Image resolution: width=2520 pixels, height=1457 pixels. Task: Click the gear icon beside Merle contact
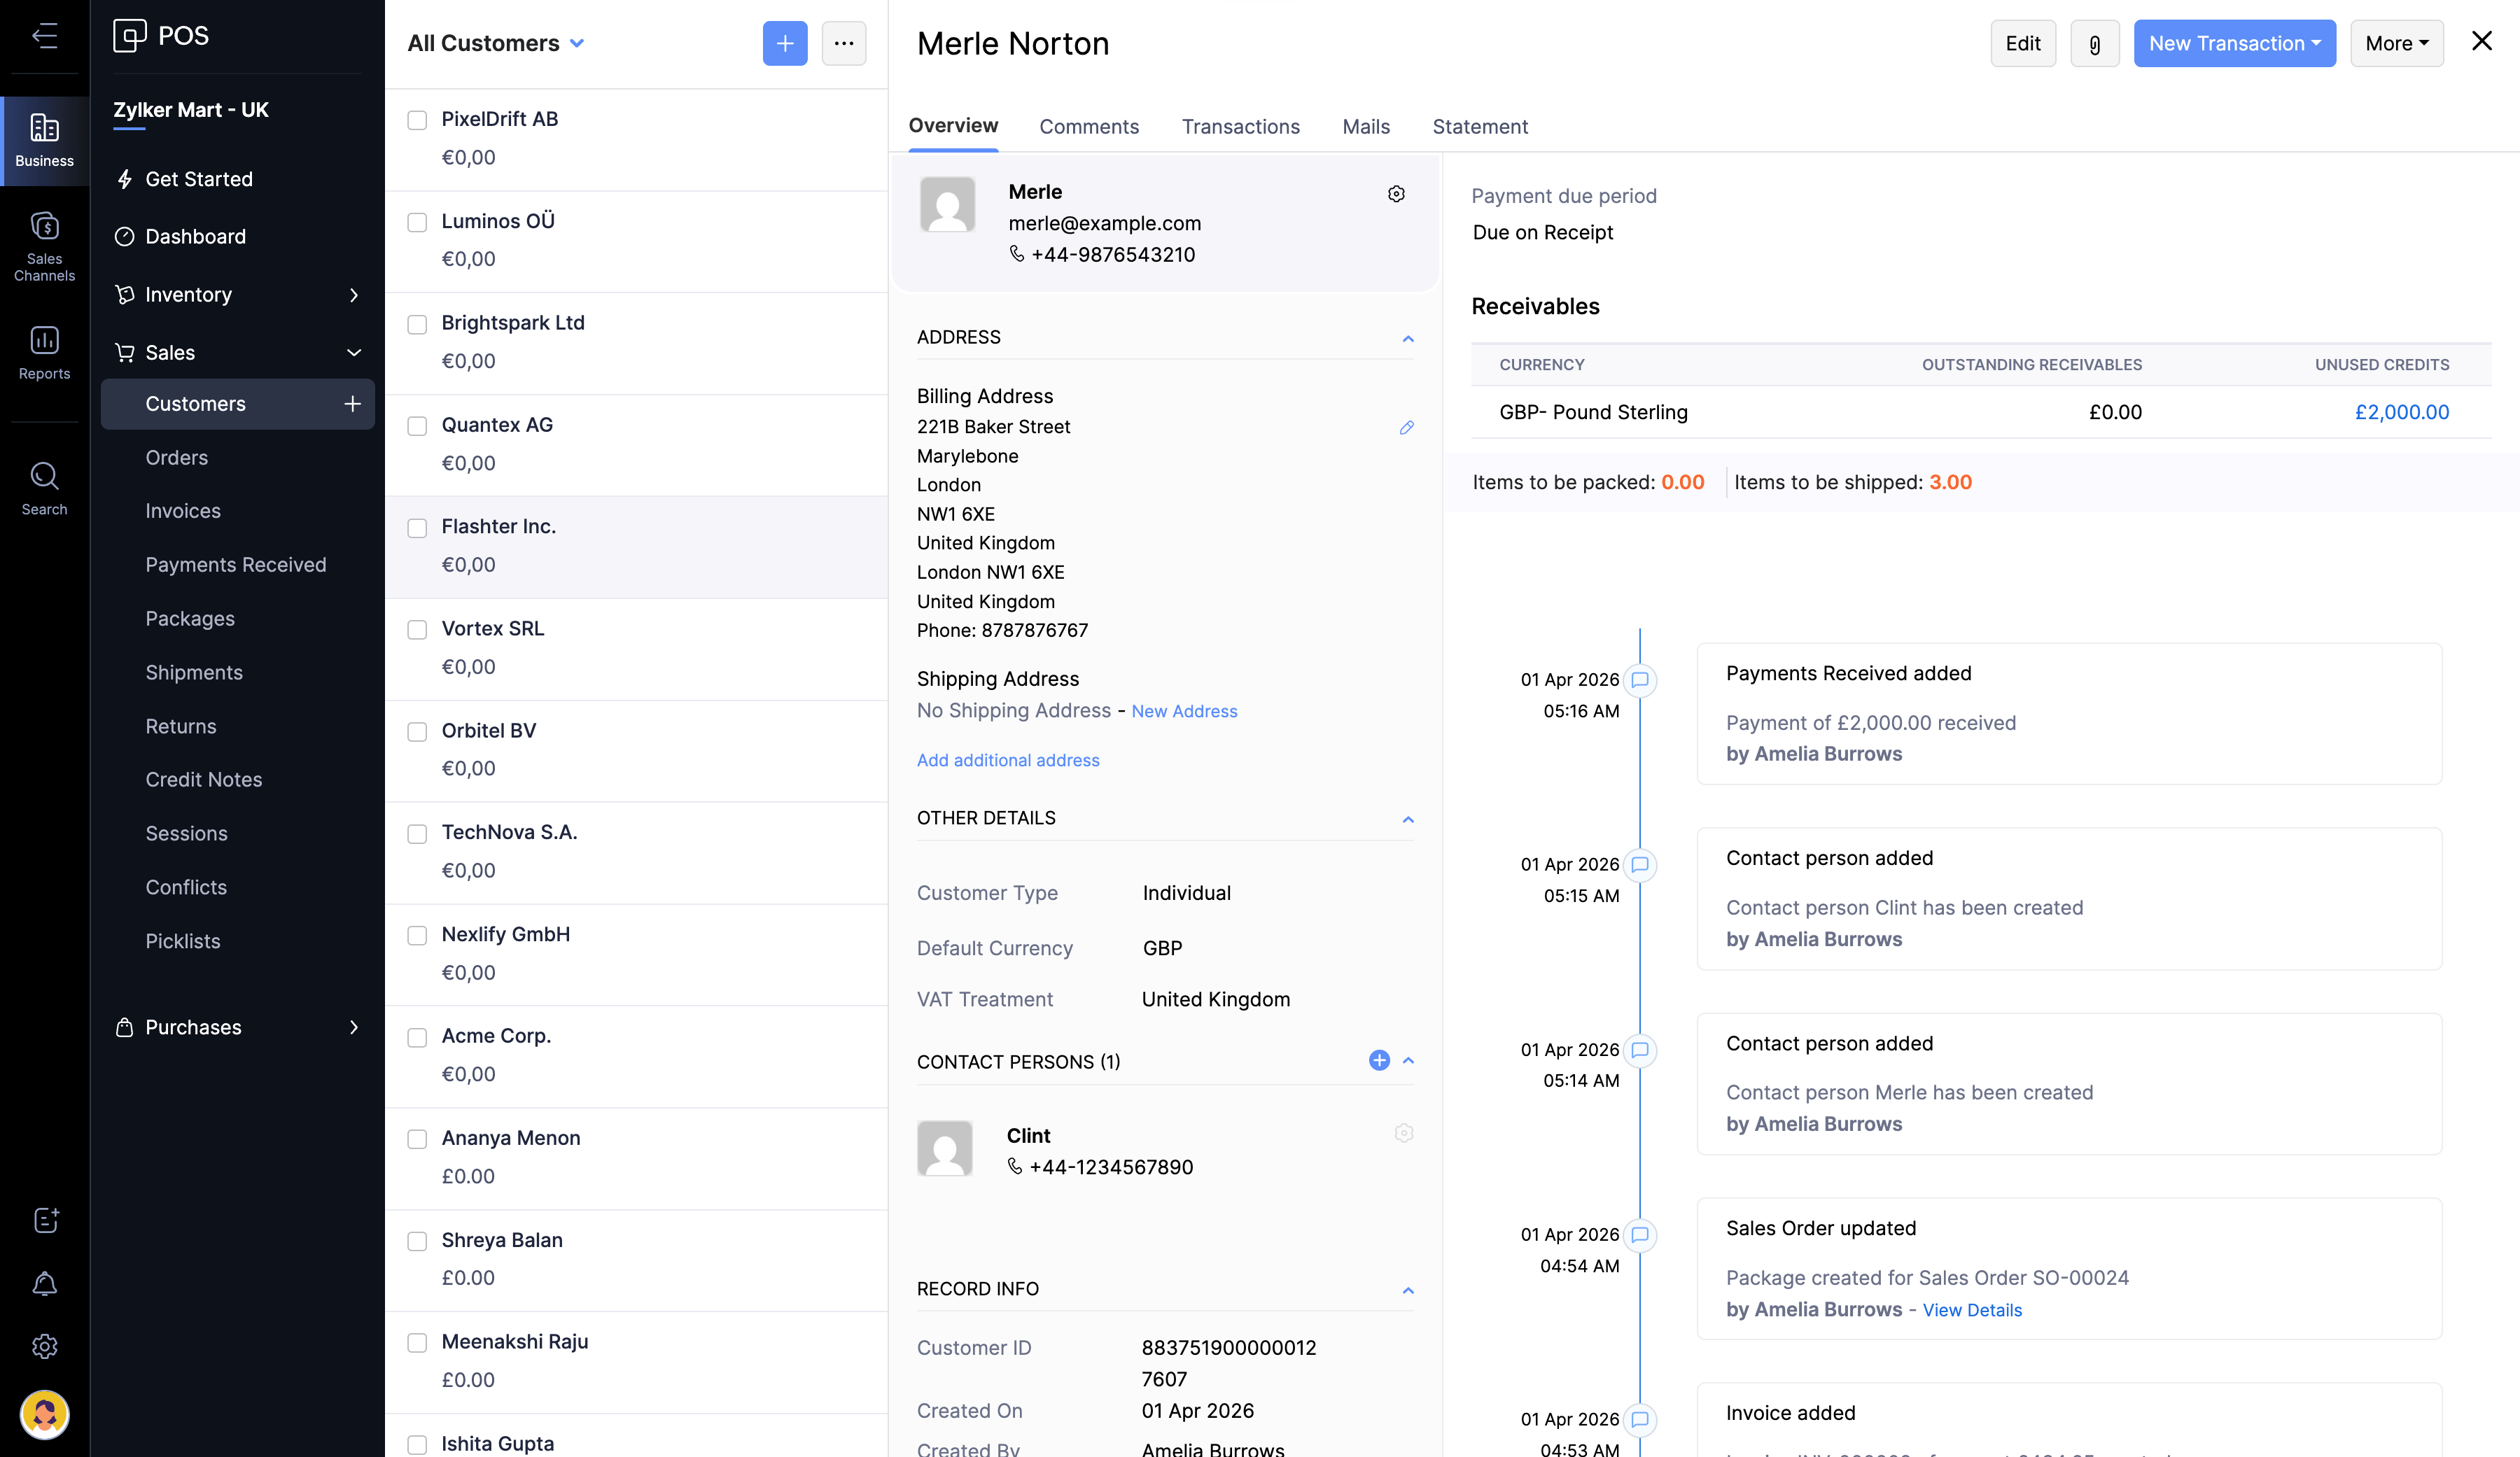point(1396,194)
